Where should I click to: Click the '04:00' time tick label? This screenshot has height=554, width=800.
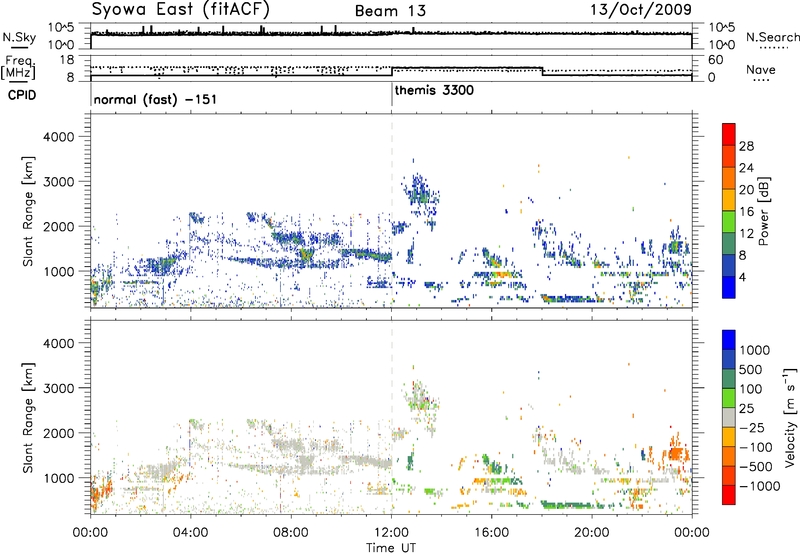point(190,533)
